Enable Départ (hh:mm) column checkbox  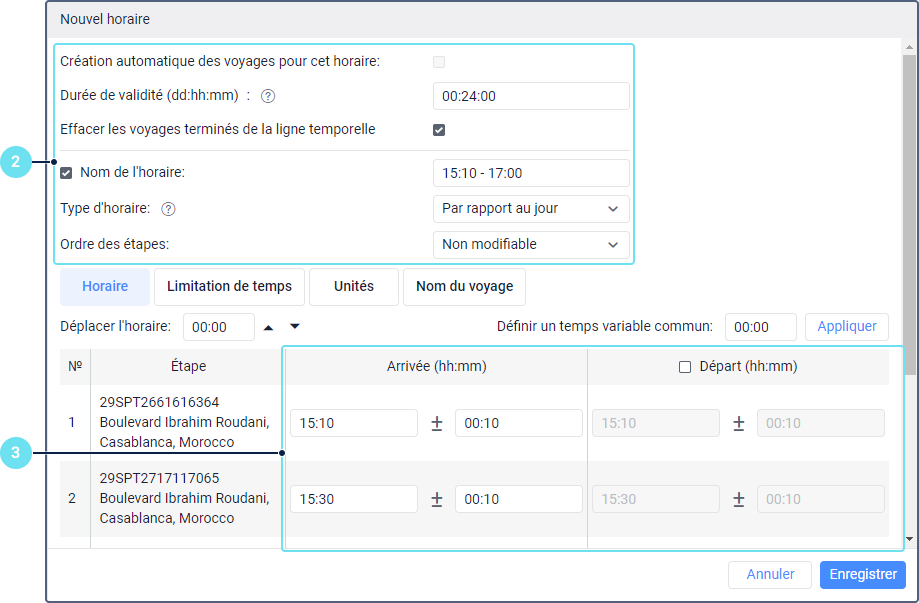click(685, 367)
